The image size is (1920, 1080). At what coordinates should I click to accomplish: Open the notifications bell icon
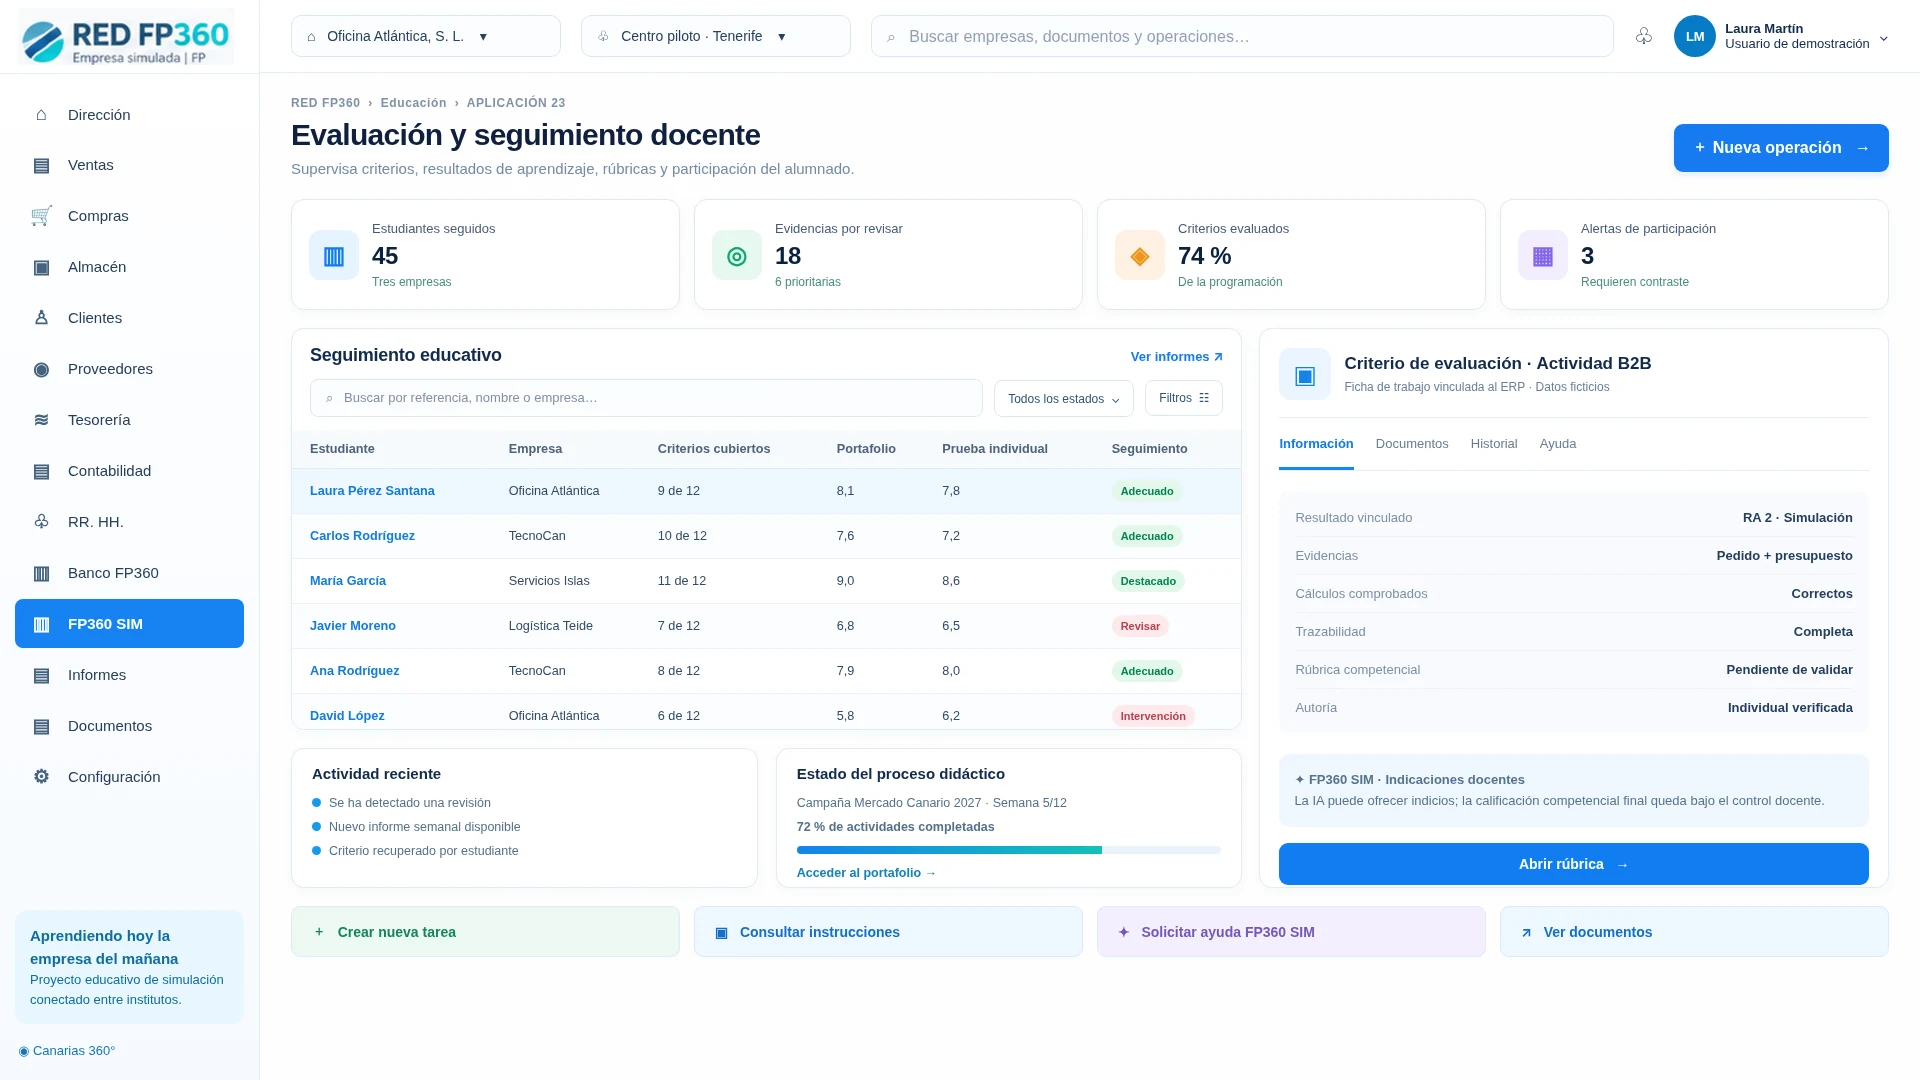(x=1644, y=36)
